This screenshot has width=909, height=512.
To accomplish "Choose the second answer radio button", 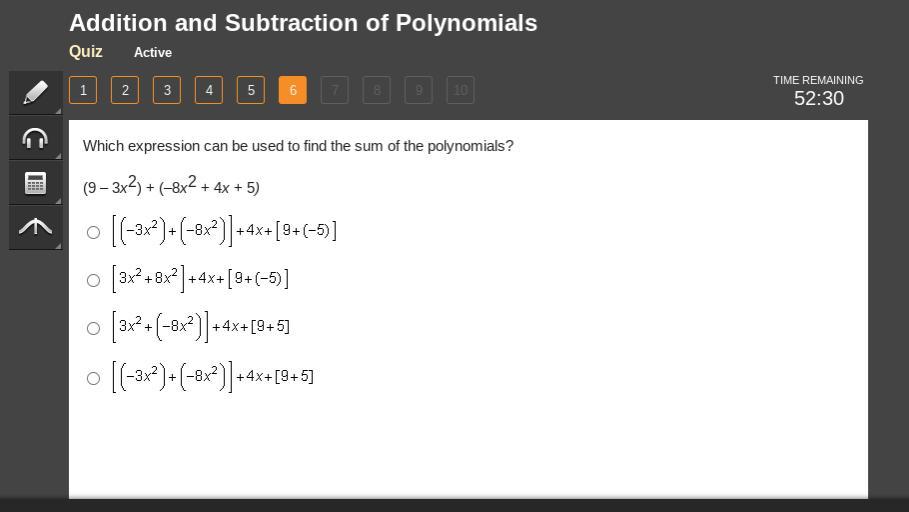I will point(94,280).
